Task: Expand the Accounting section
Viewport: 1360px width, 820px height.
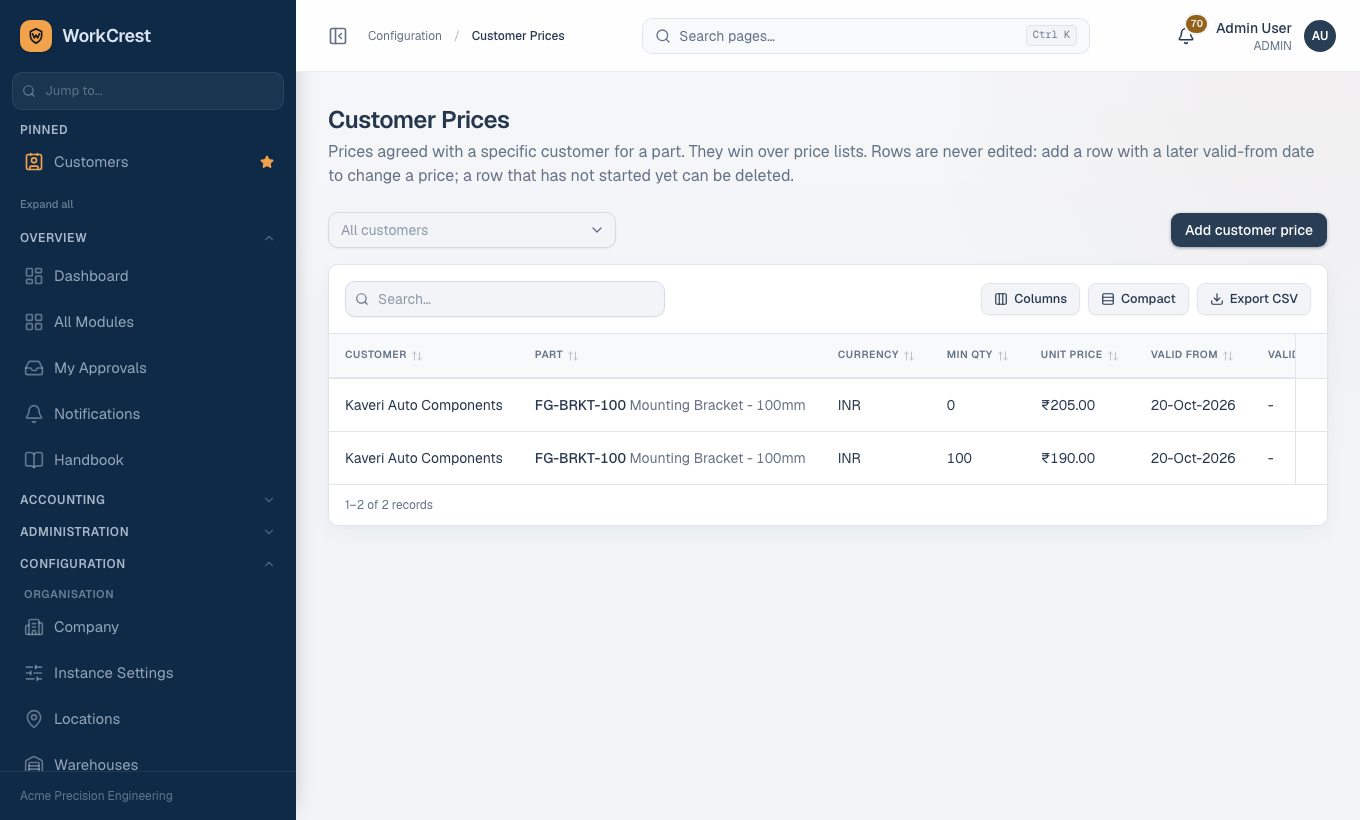Action: pos(148,500)
